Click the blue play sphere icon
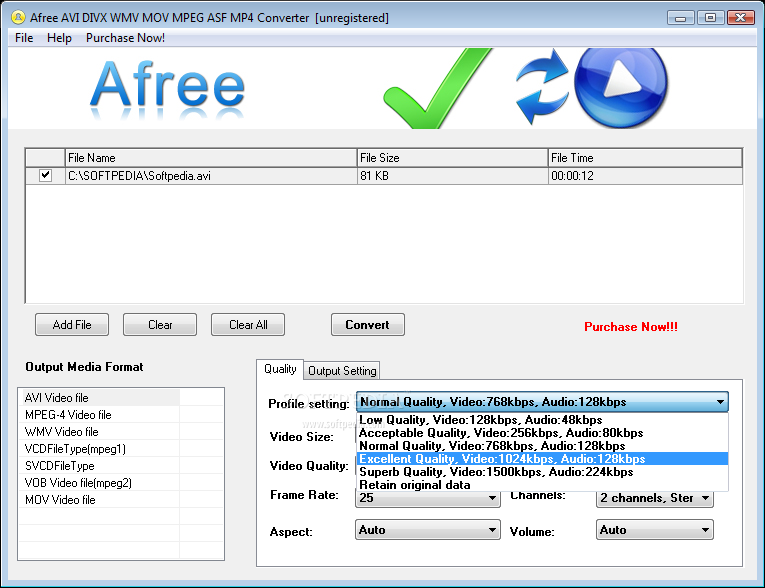 pyautogui.click(x=621, y=88)
